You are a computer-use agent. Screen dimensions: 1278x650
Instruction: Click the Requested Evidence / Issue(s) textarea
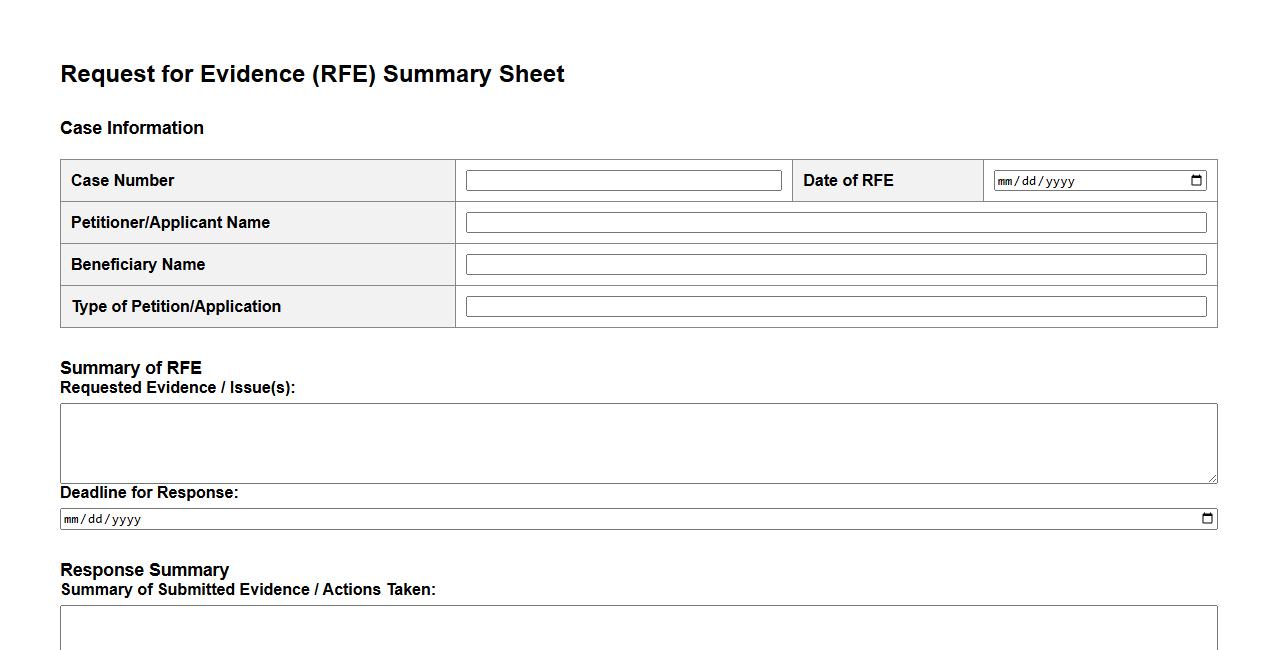[638, 443]
